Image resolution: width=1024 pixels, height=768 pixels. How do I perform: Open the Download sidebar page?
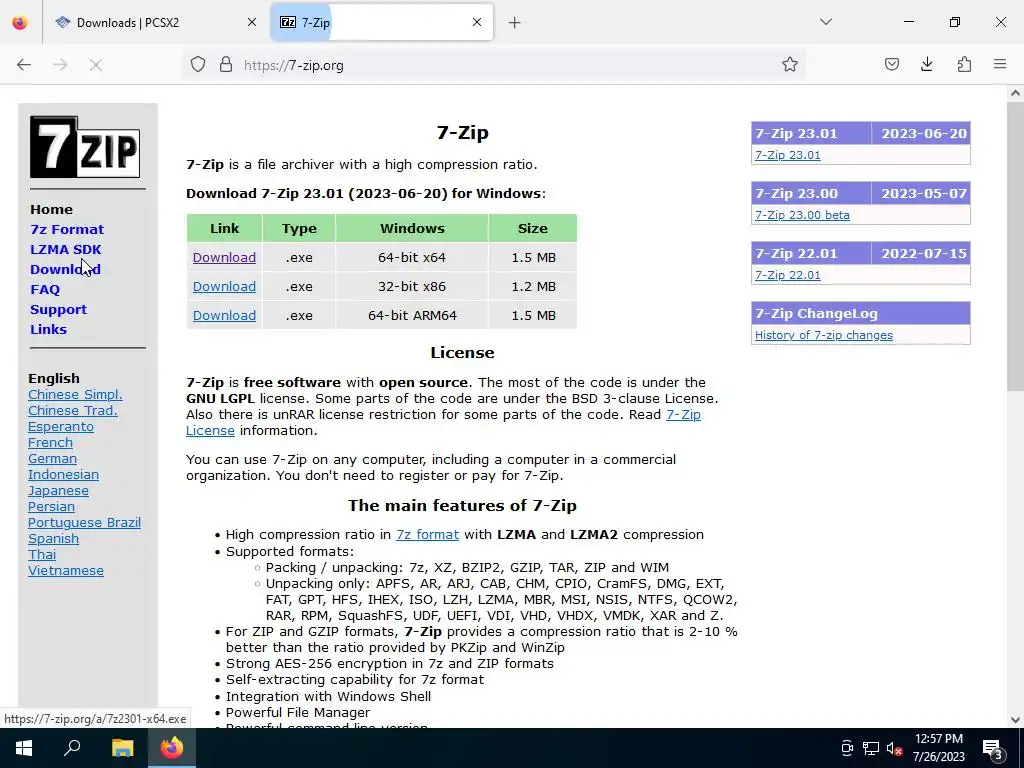click(x=65, y=270)
